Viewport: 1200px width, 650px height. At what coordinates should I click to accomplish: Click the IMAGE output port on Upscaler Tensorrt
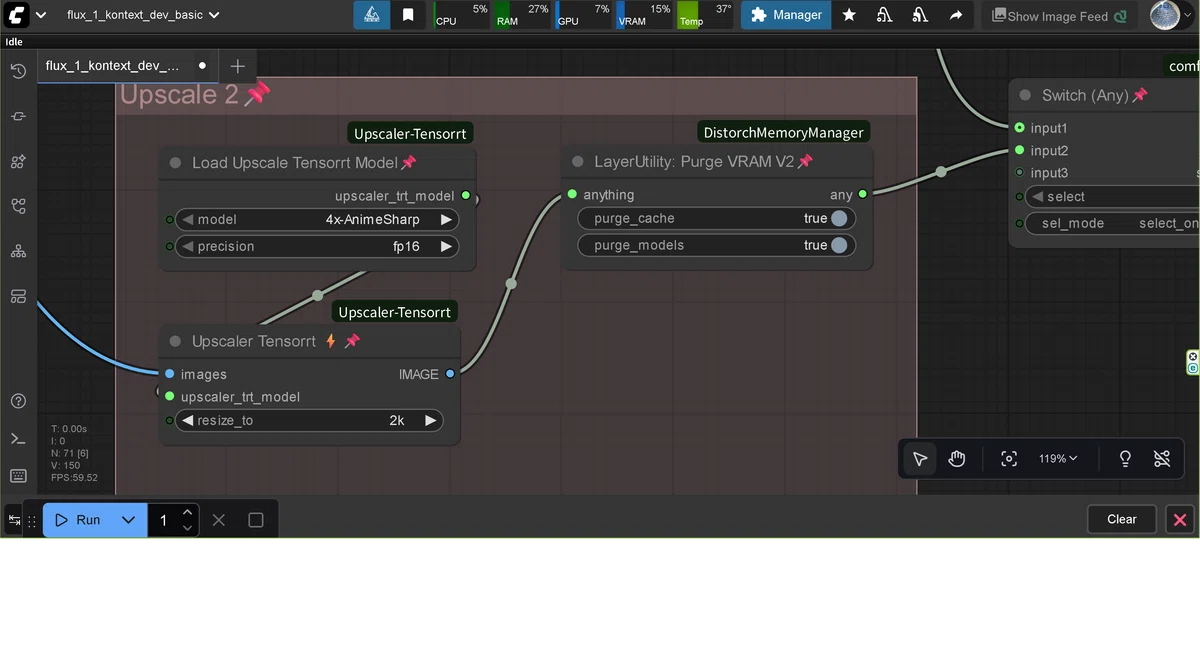[x=450, y=374]
